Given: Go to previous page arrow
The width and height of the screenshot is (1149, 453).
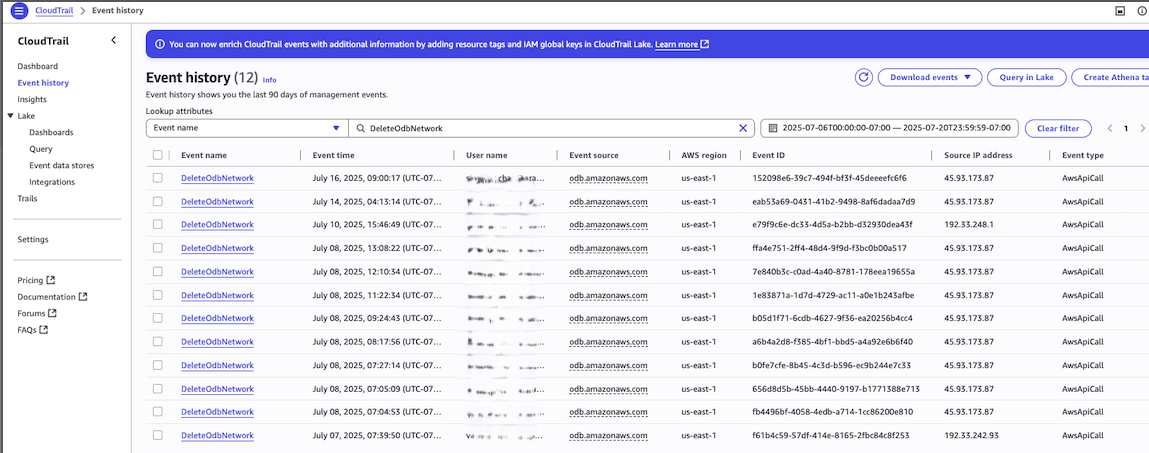Looking at the screenshot, I should point(1109,128).
